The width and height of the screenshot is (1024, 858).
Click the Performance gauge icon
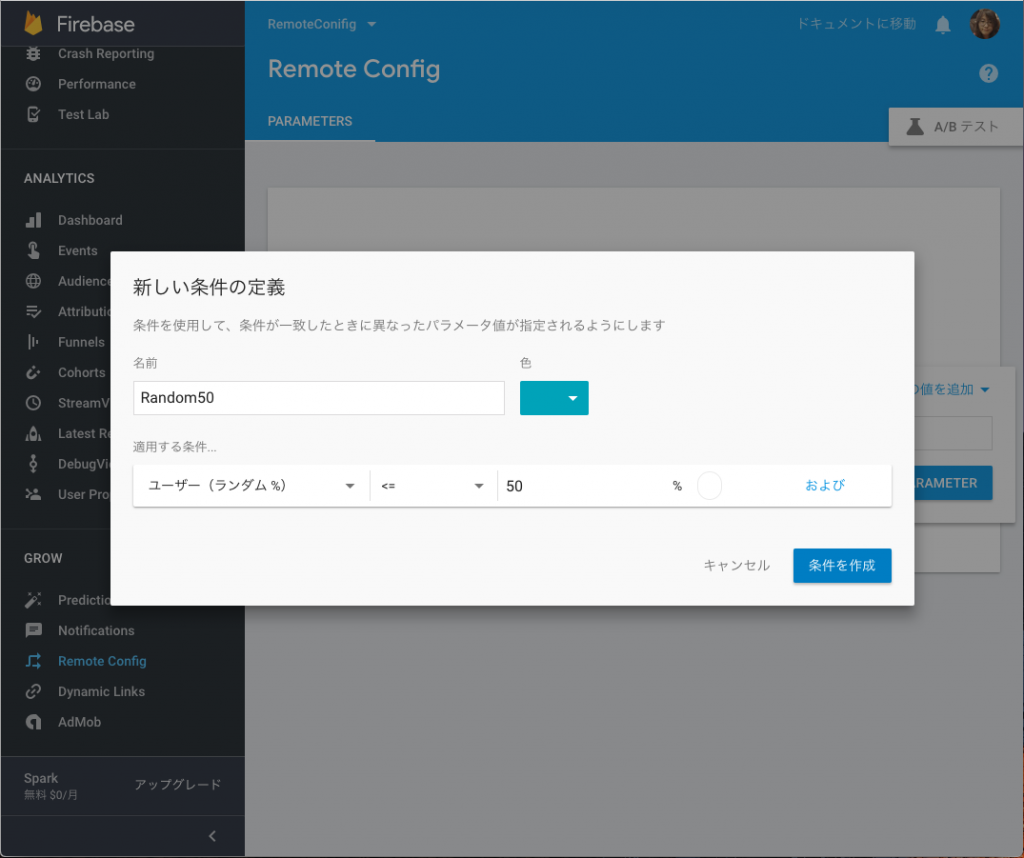(x=33, y=84)
